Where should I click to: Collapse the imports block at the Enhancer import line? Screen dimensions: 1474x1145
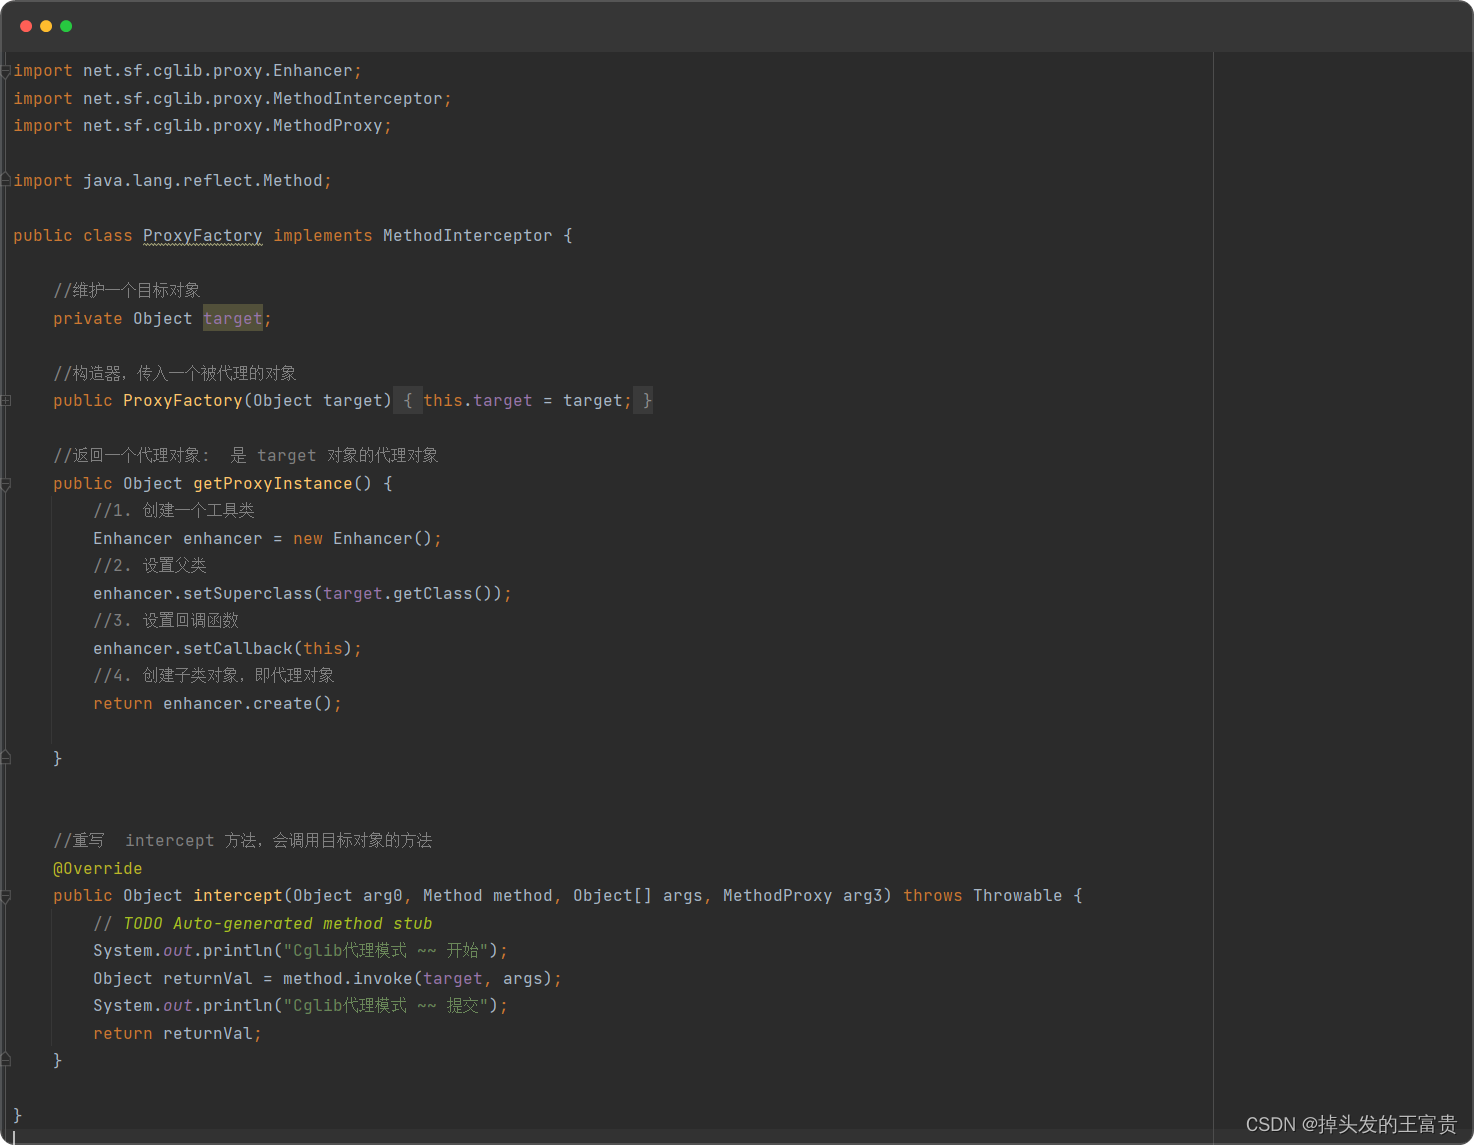pos(6,71)
